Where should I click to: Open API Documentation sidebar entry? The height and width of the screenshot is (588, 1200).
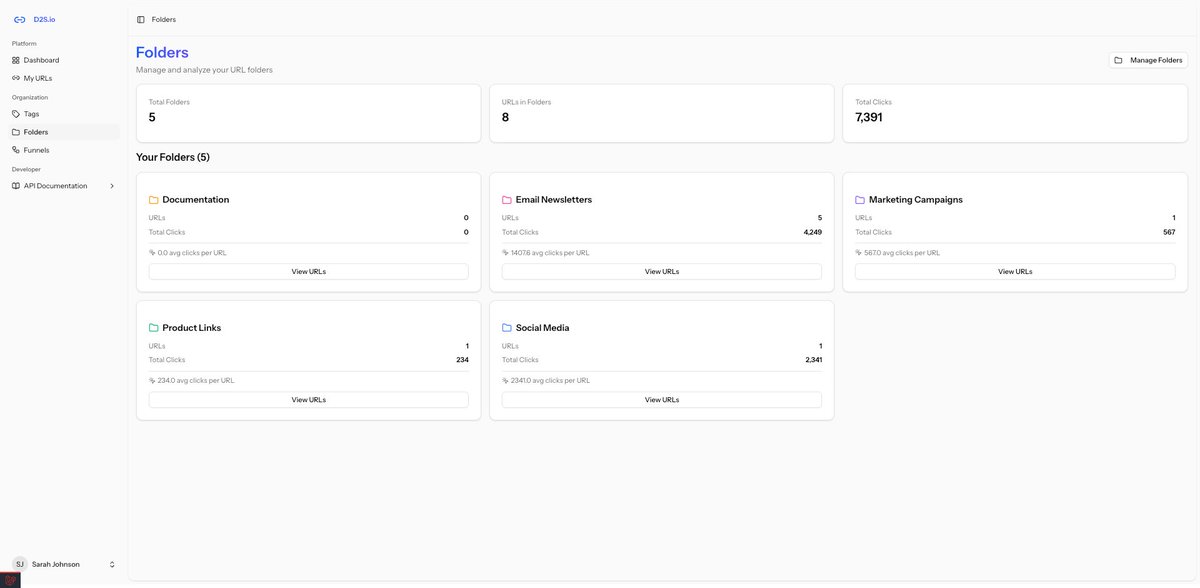(x=64, y=186)
